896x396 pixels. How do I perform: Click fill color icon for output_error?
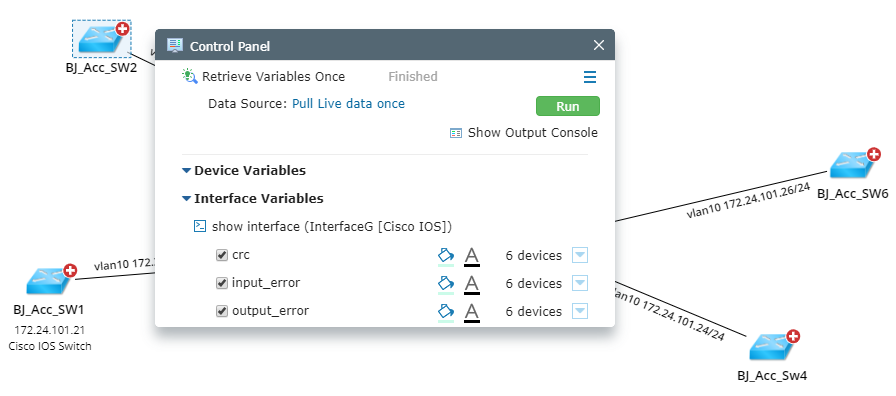pyautogui.click(x=446, y=312)
